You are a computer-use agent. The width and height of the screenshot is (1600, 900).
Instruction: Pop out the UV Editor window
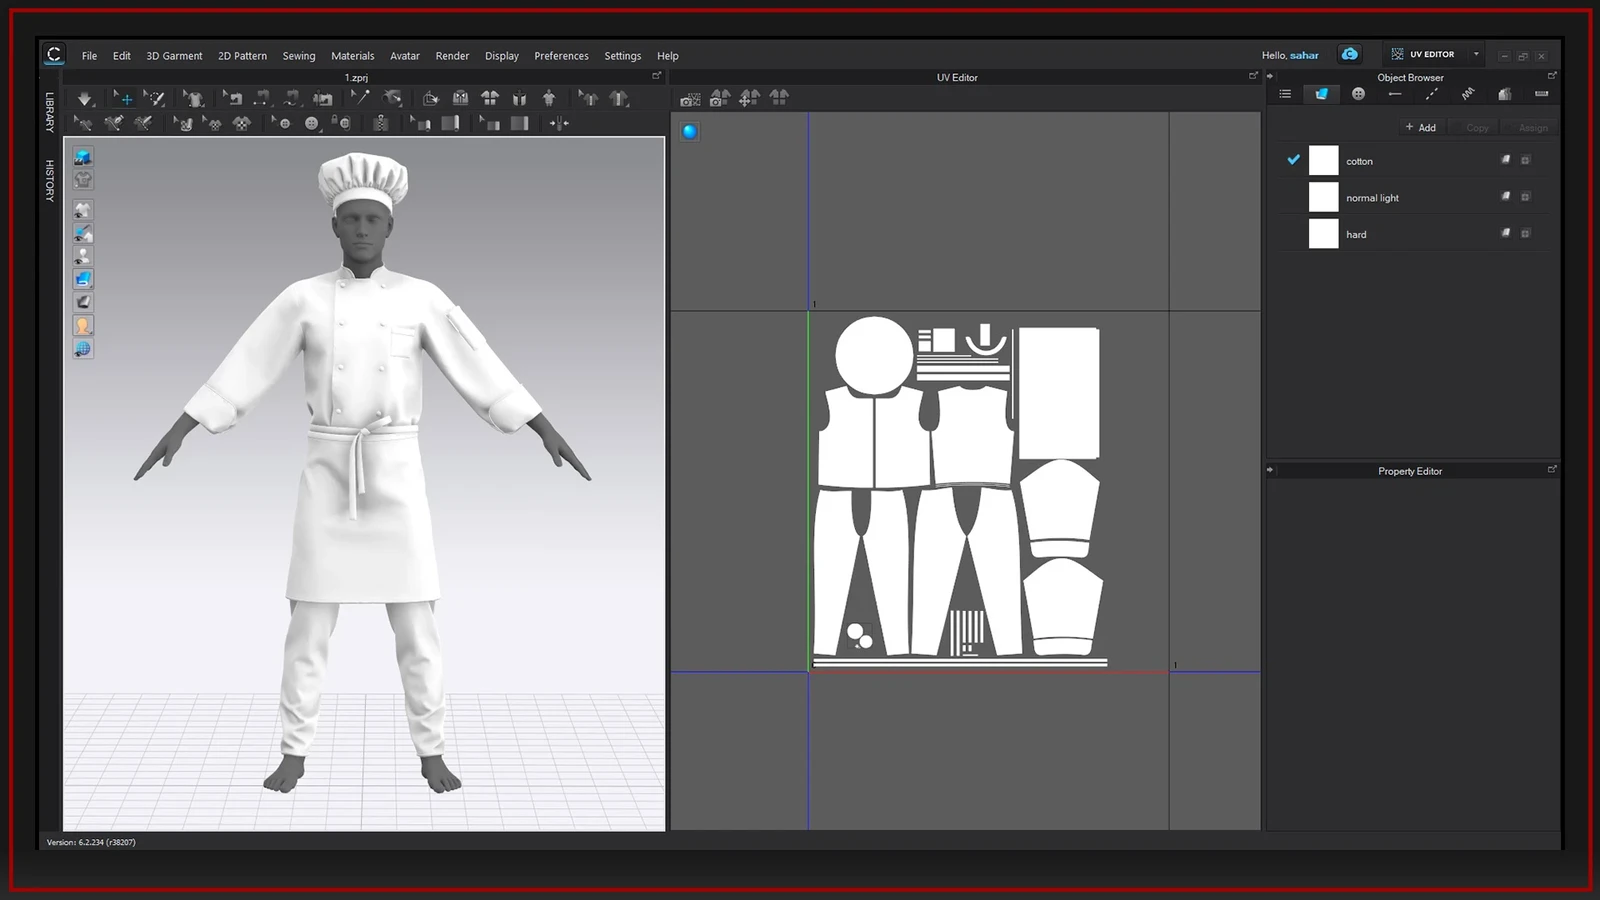click(x=1253, y=76)
